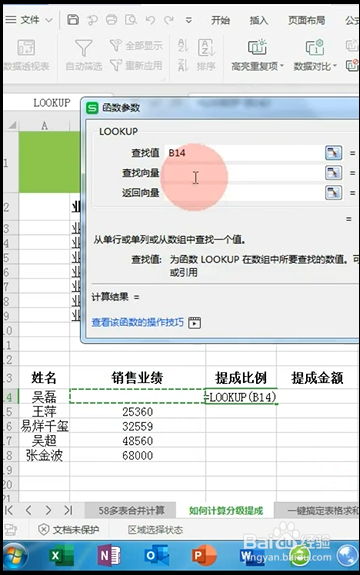Go to first sheet tab navigation arrow
Viewport: 360px width, 575px height.
[9, 510]
